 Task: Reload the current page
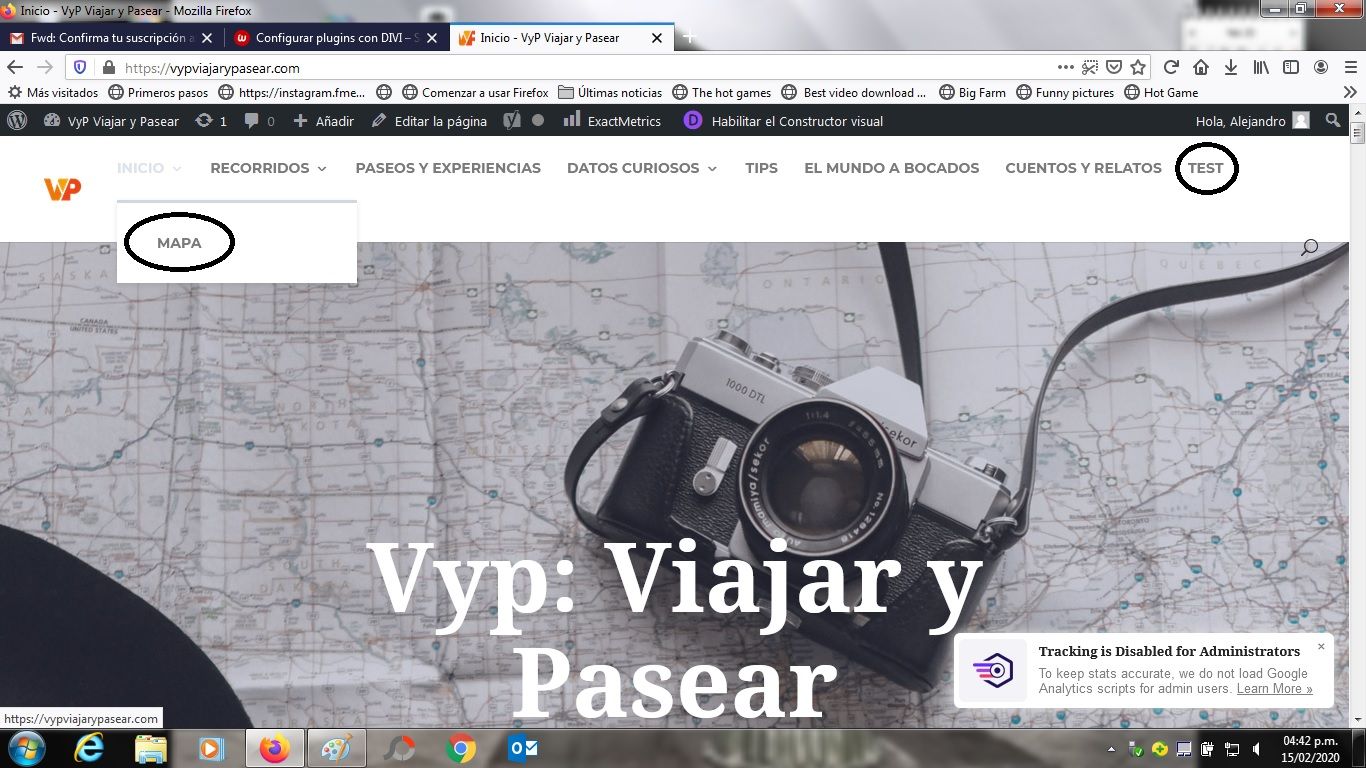[1171, 67]
